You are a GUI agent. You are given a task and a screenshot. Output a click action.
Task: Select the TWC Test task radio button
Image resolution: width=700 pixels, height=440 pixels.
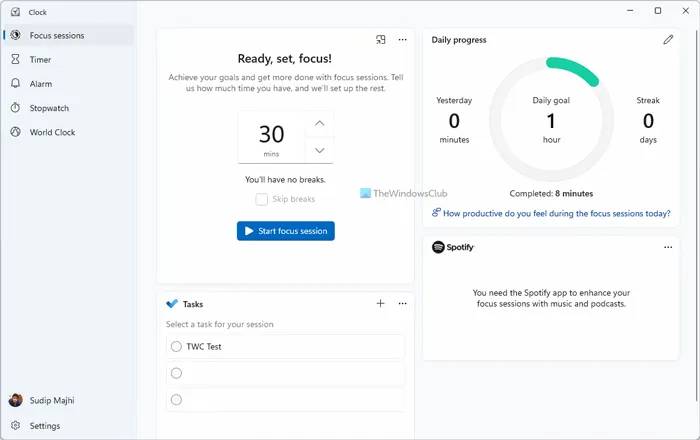[x=176, y=346]
